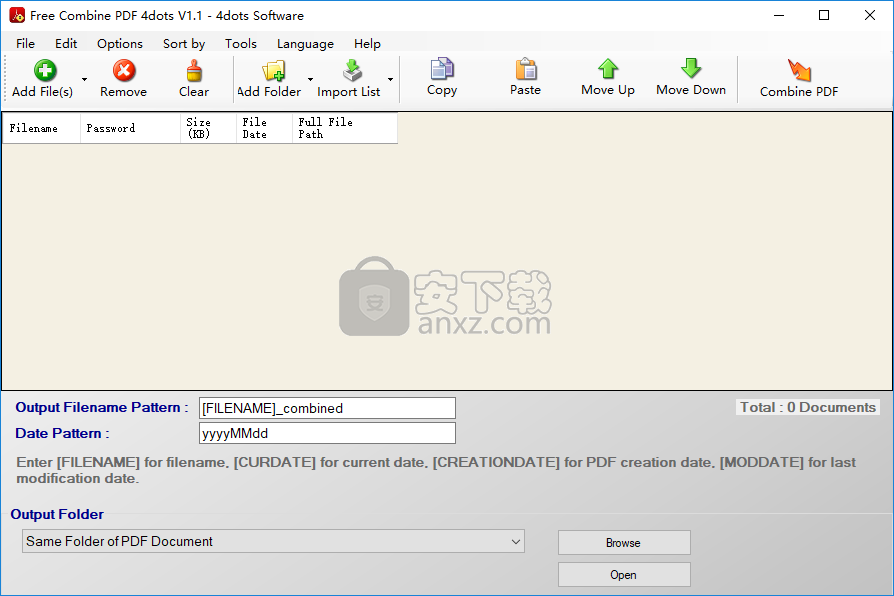894x596 pixels.
Task: Click the Open button
Action: tap(624, 574)
